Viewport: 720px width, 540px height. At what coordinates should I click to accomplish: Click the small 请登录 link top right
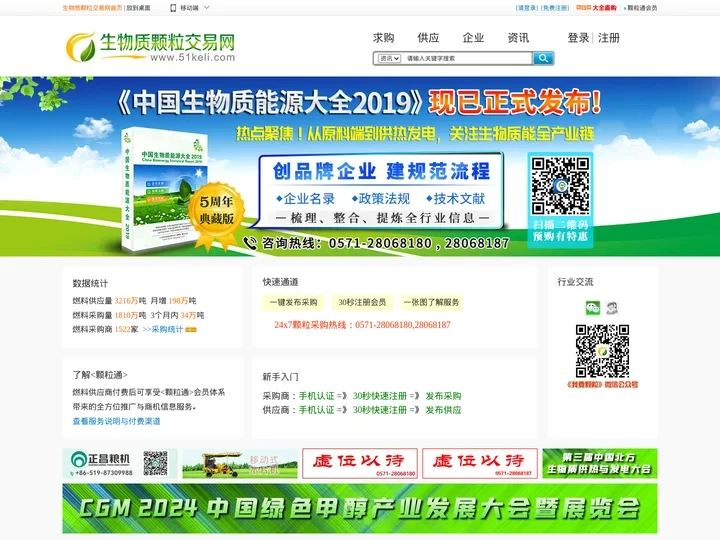(527, 8)
